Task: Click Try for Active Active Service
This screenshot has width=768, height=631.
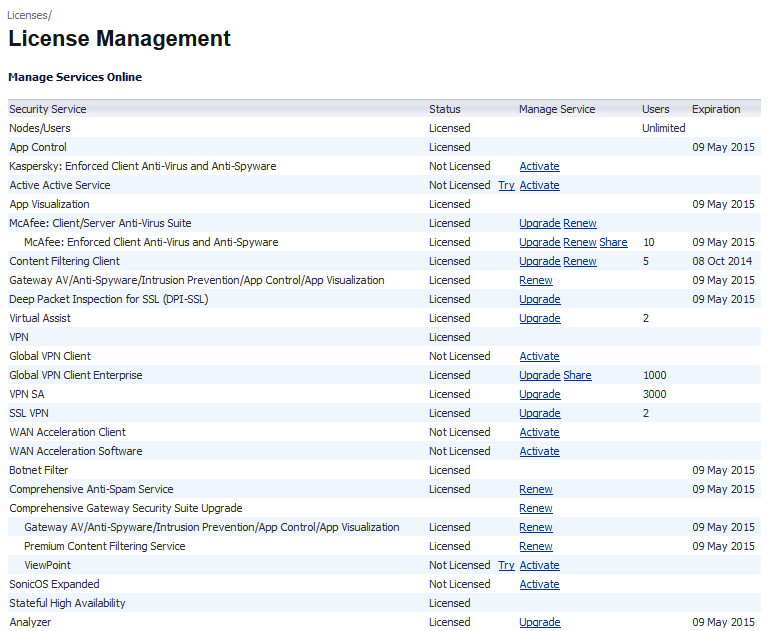Action: click(x=506, y=185)
